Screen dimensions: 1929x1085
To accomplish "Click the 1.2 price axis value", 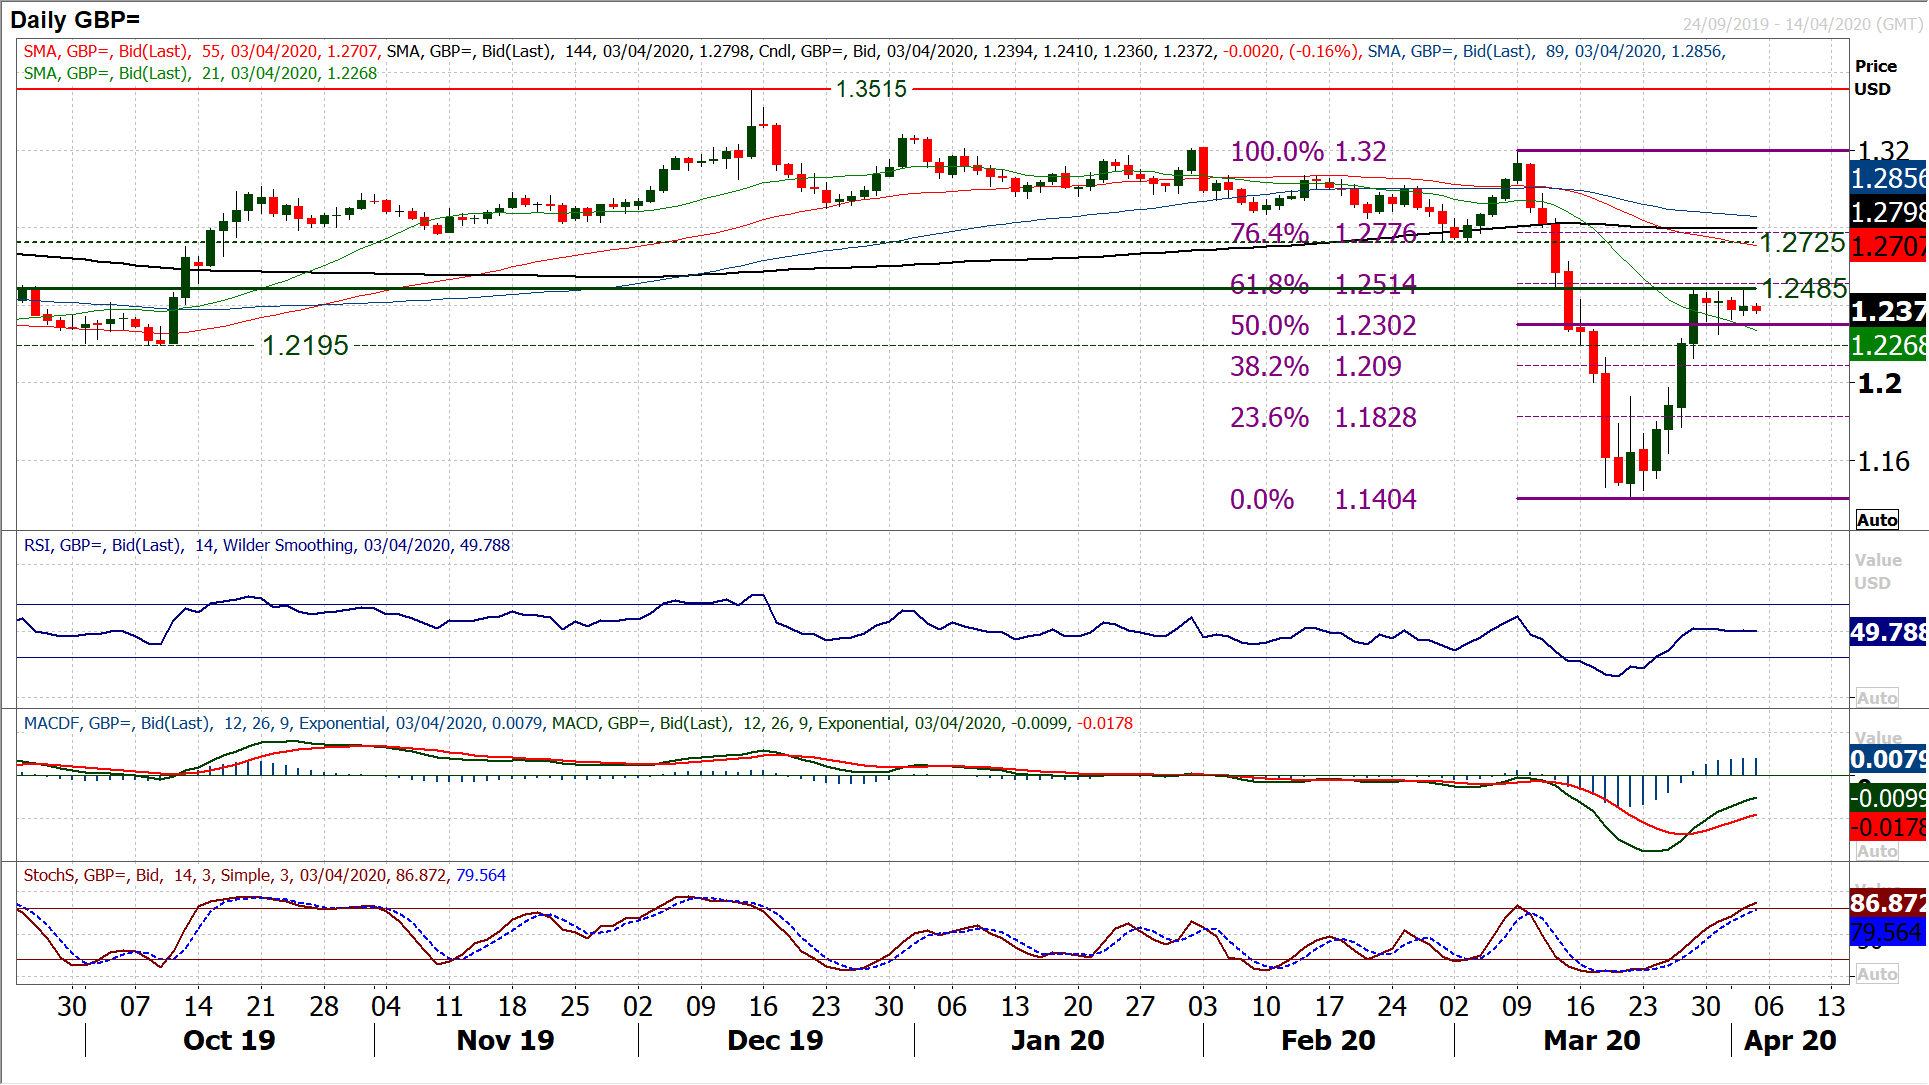I will point(1879,384).
